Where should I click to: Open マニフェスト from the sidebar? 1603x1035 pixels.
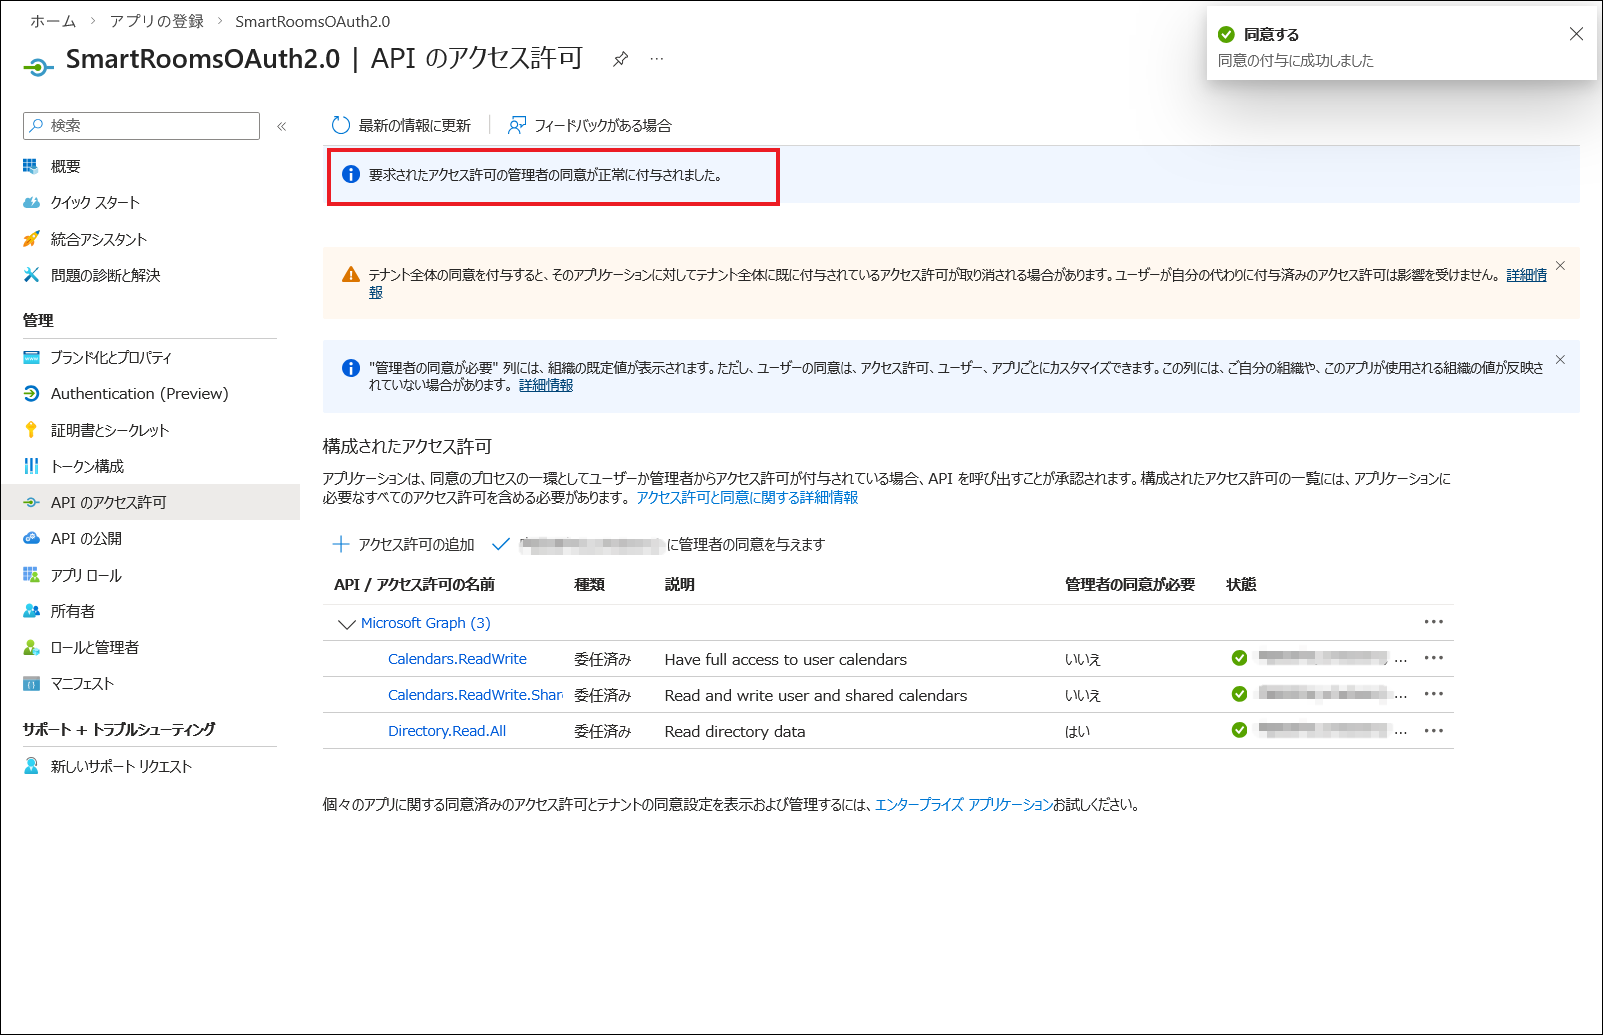82,683
